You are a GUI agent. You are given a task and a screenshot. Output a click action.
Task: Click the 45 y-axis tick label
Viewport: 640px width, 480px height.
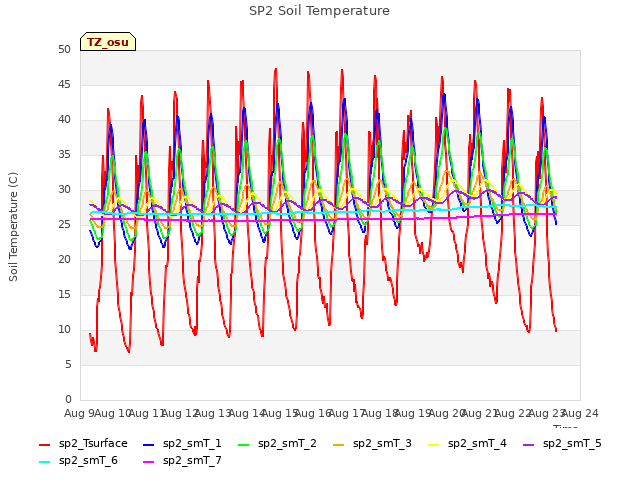[x=64, y=84]
